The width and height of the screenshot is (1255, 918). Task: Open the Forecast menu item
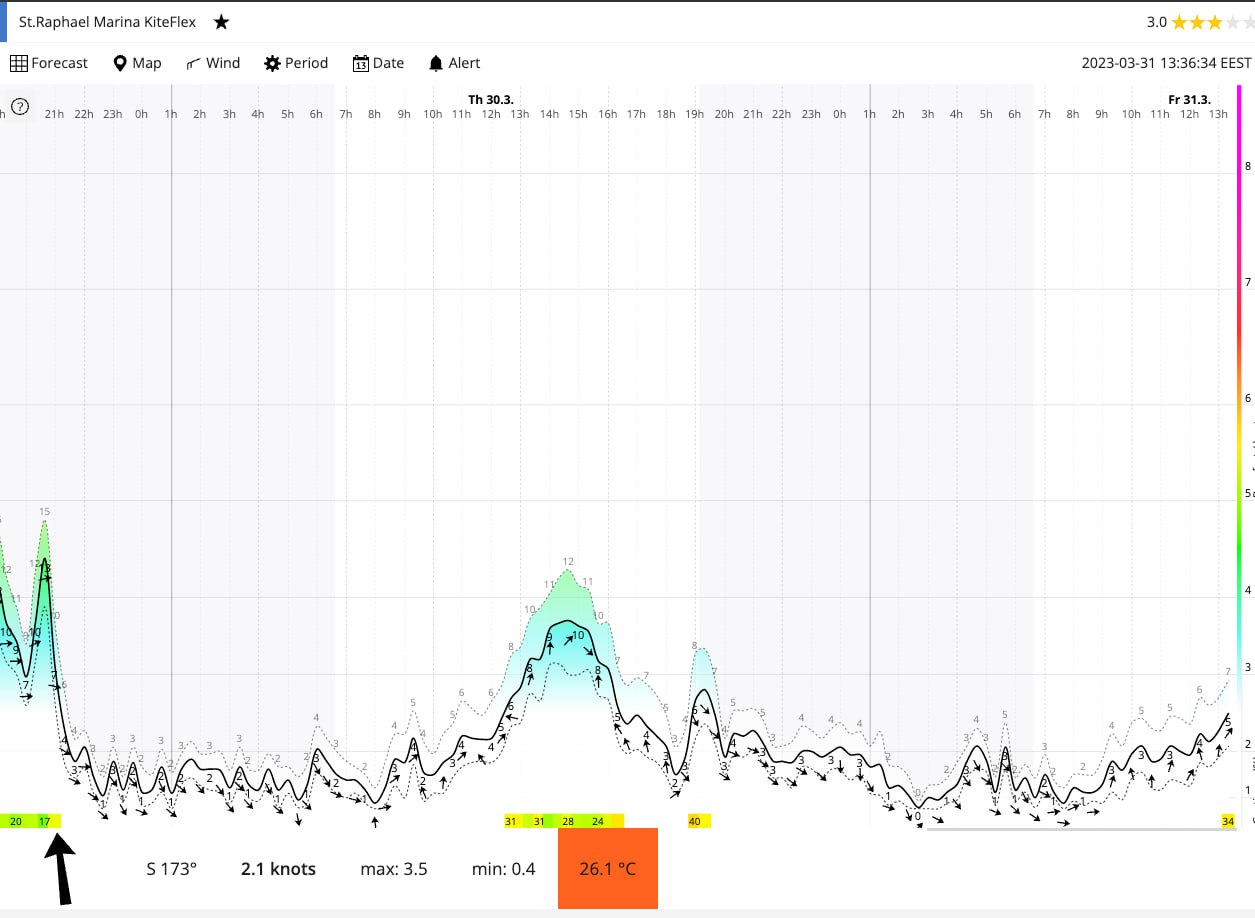tap(59, 63)
